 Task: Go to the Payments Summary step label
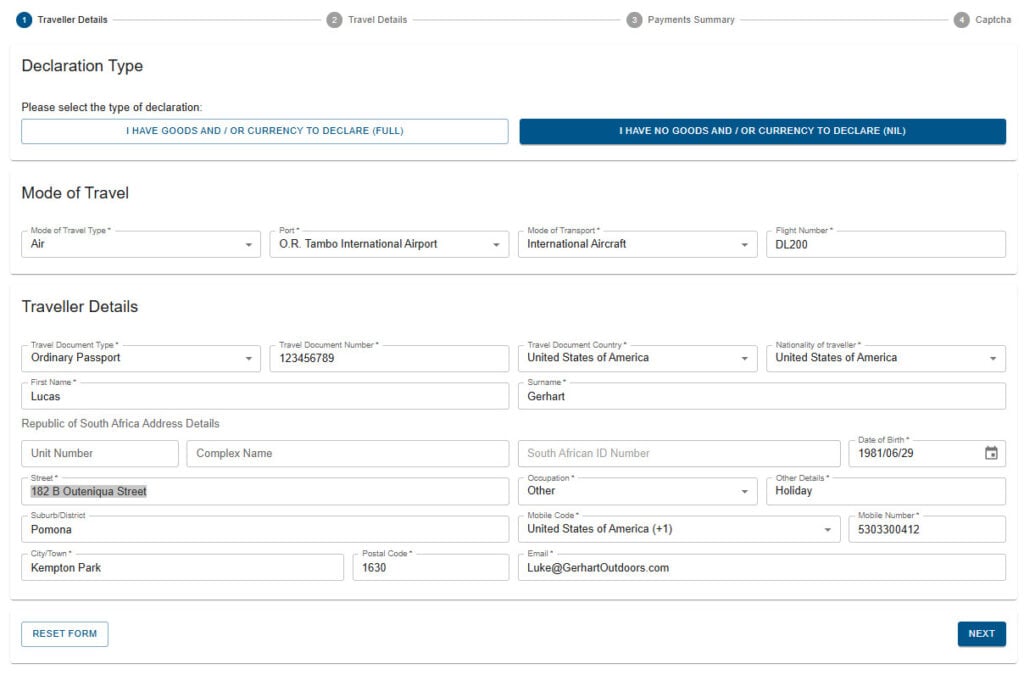coord(691,20)
